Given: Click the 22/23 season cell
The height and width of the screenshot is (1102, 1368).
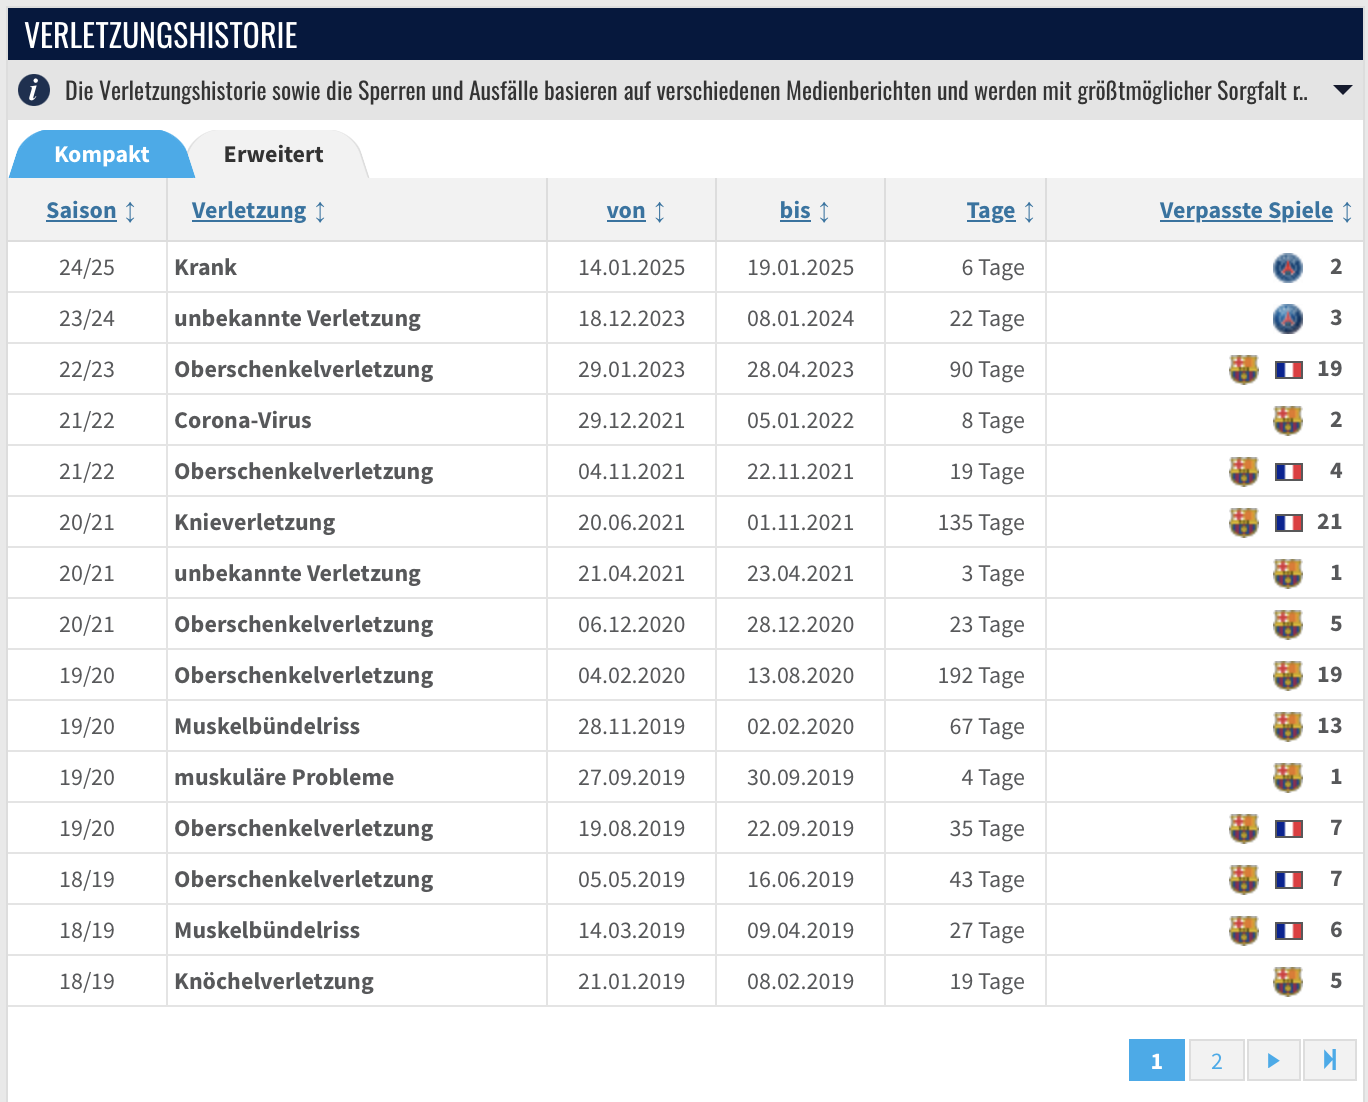Looking at the screenshot, I should click(87, 369).
